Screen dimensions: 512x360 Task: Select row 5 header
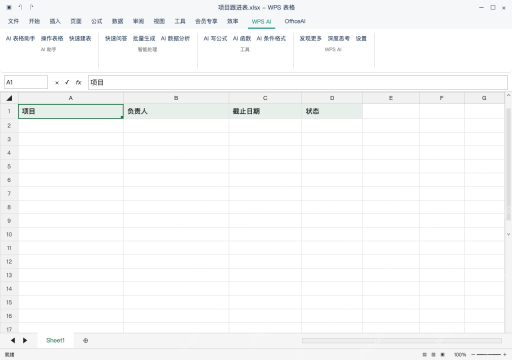point(9,166)
